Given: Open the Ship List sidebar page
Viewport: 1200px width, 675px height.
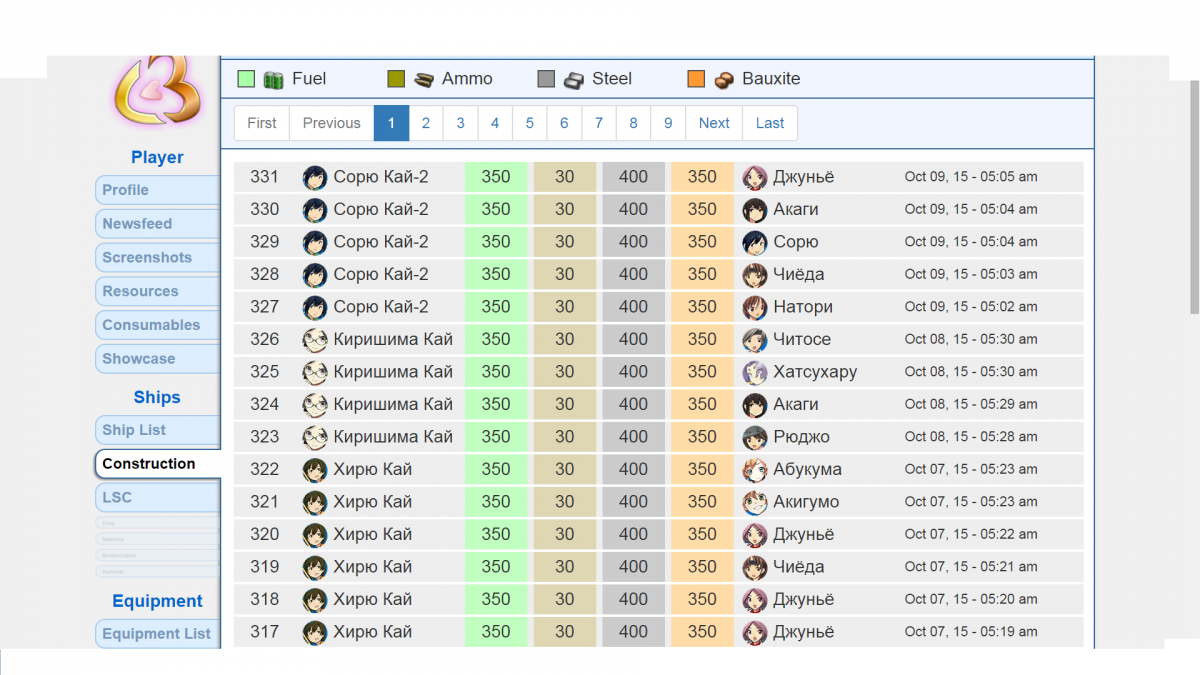Looking at the screenshot, I should [x=157, y=430].
